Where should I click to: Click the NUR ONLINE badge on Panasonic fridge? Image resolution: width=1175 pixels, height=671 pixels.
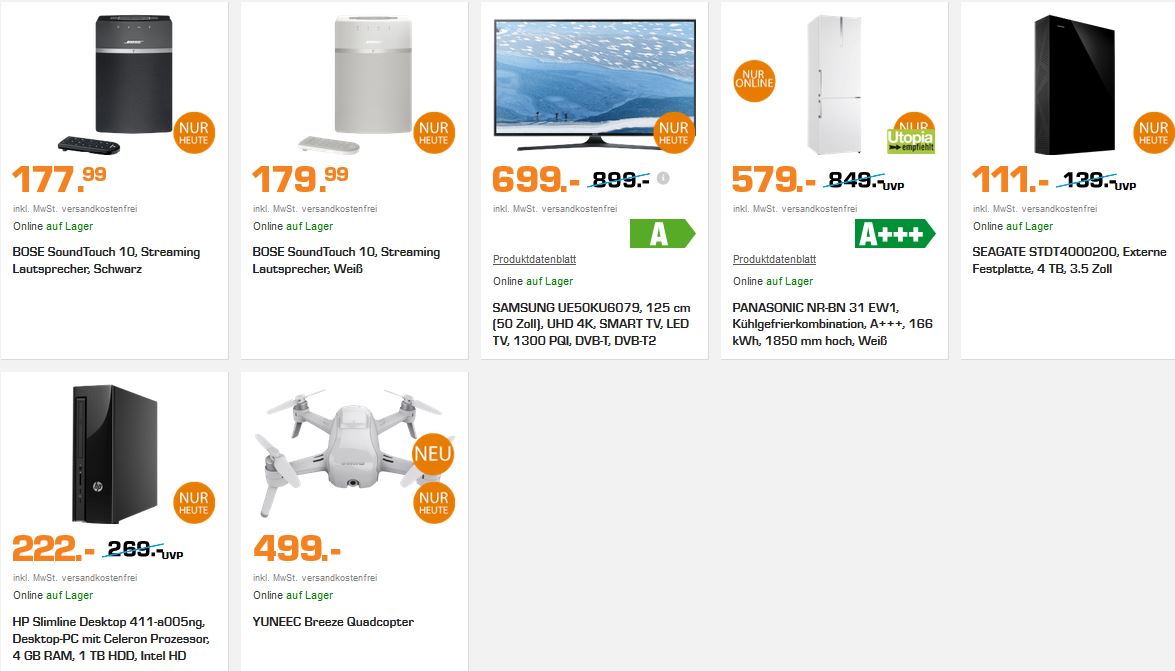point(754,80)
